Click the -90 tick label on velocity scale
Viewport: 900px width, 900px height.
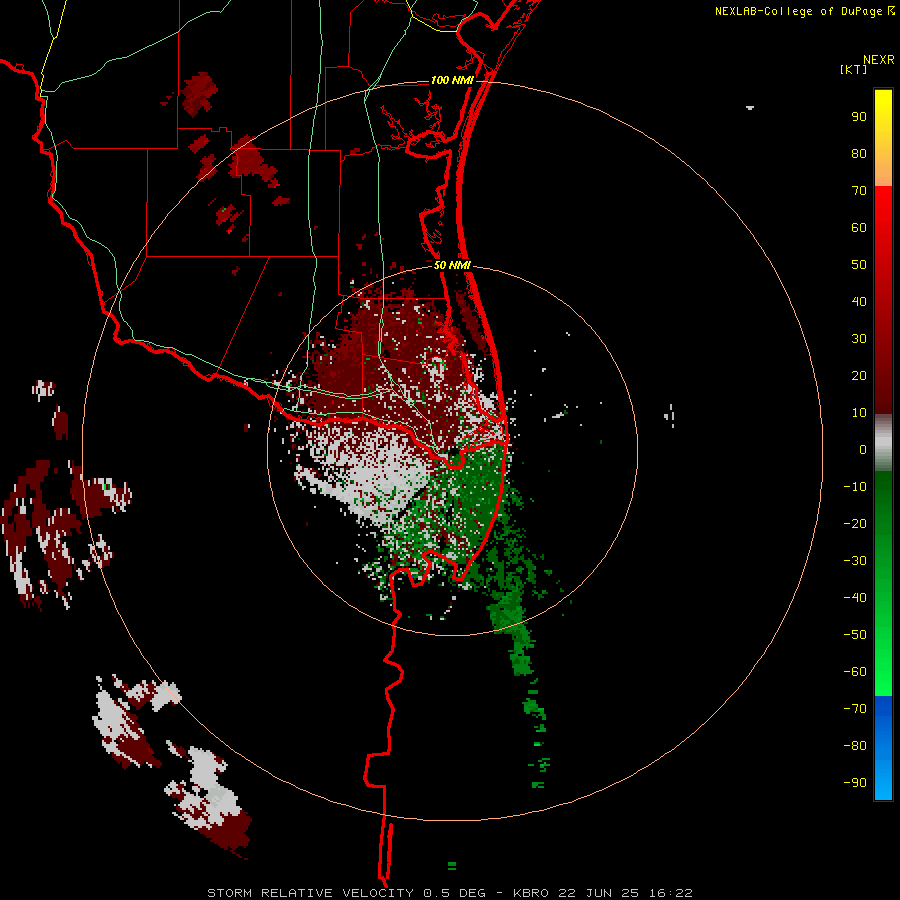[855, 783]
